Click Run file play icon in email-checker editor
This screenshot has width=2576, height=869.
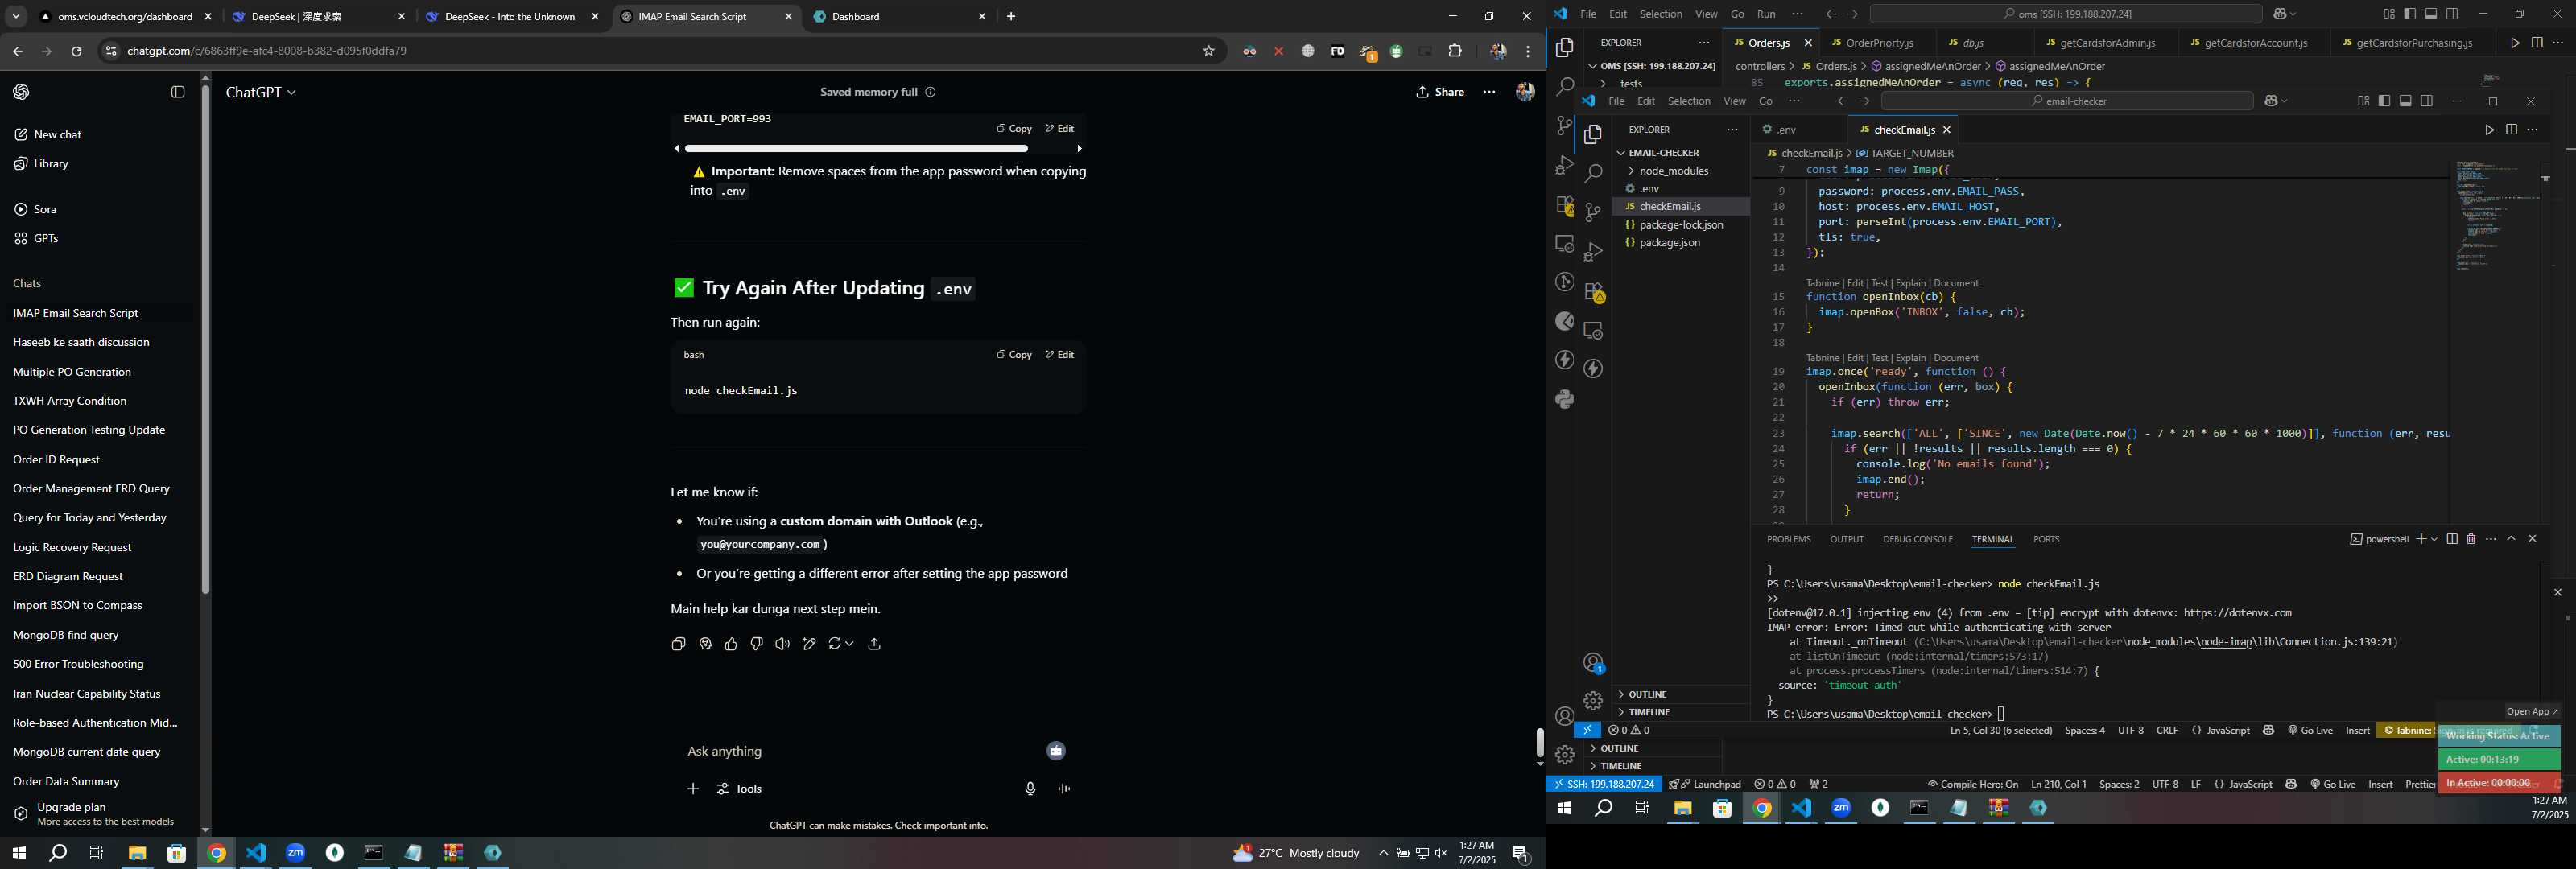pyautogui.click(x=2489, y=130)
